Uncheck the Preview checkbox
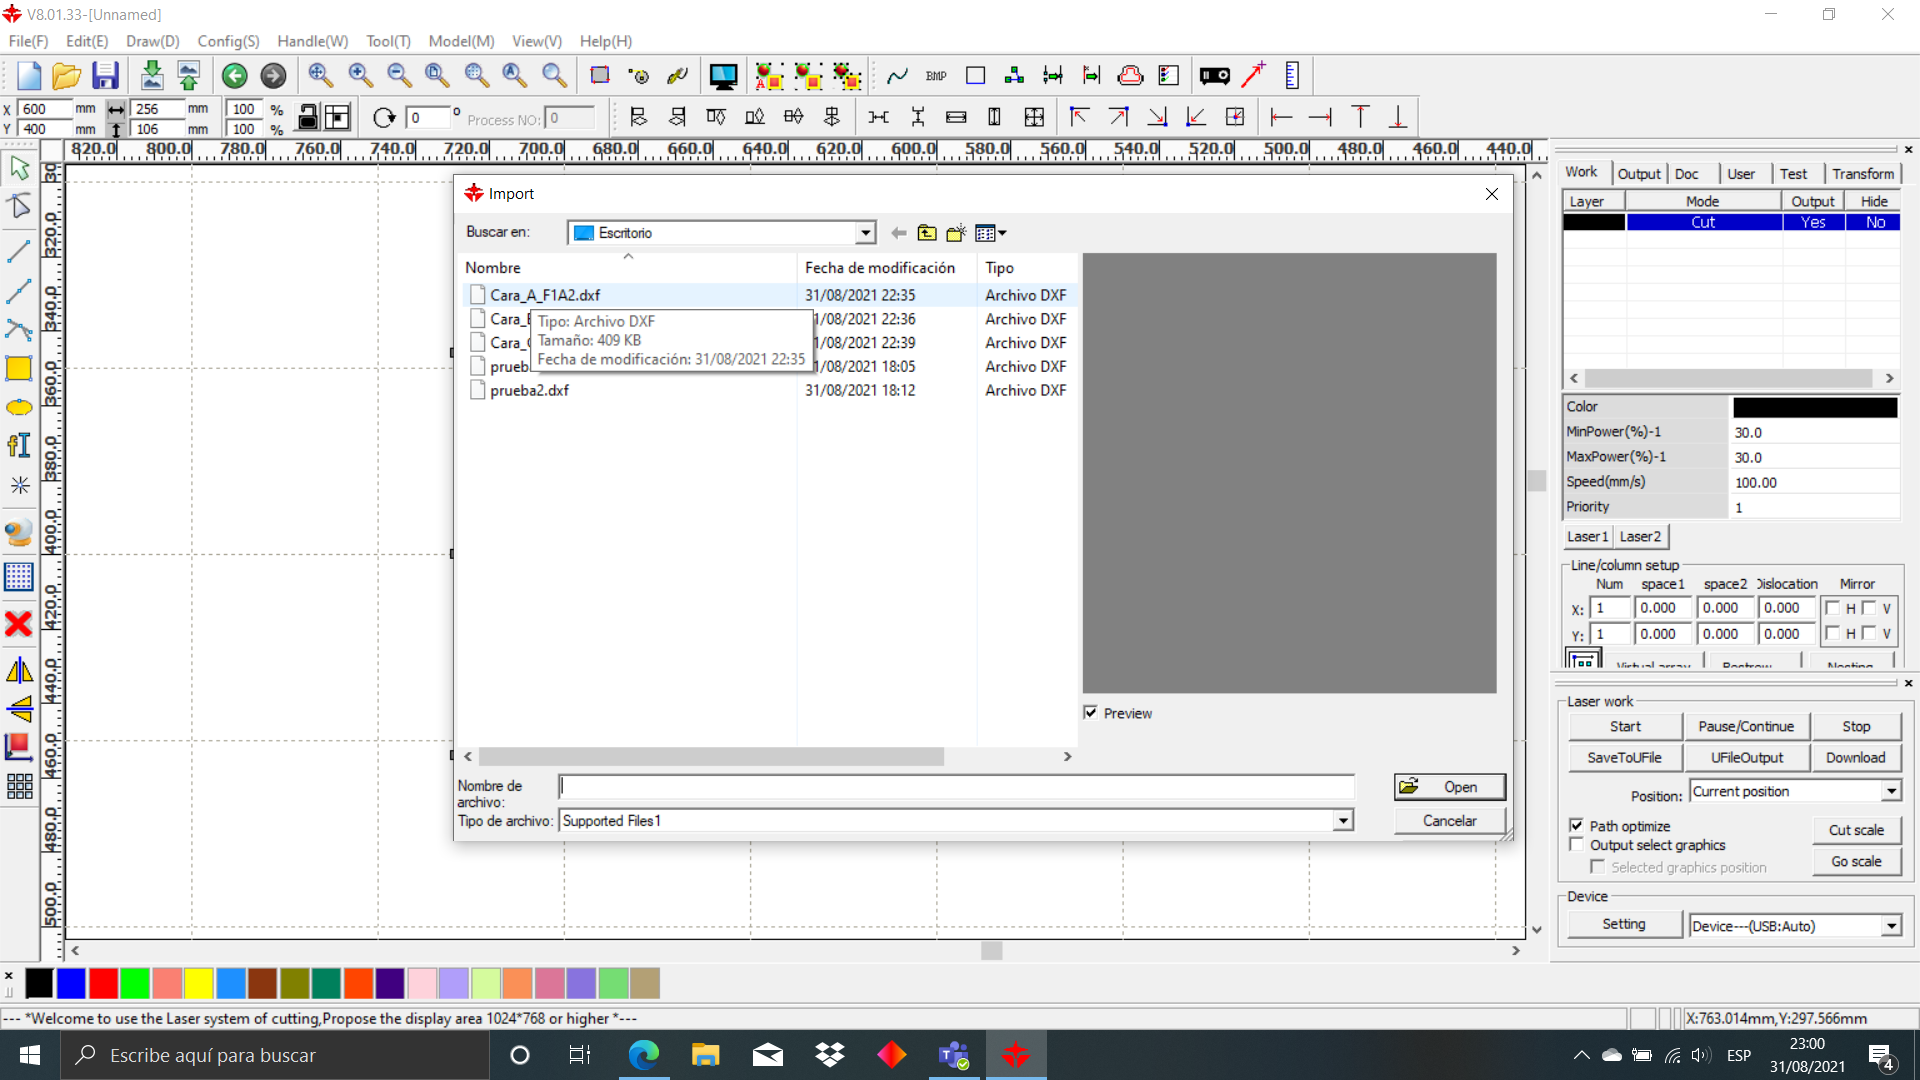The width and height of the screenshot is (1920, 1080). point(1091,713)
